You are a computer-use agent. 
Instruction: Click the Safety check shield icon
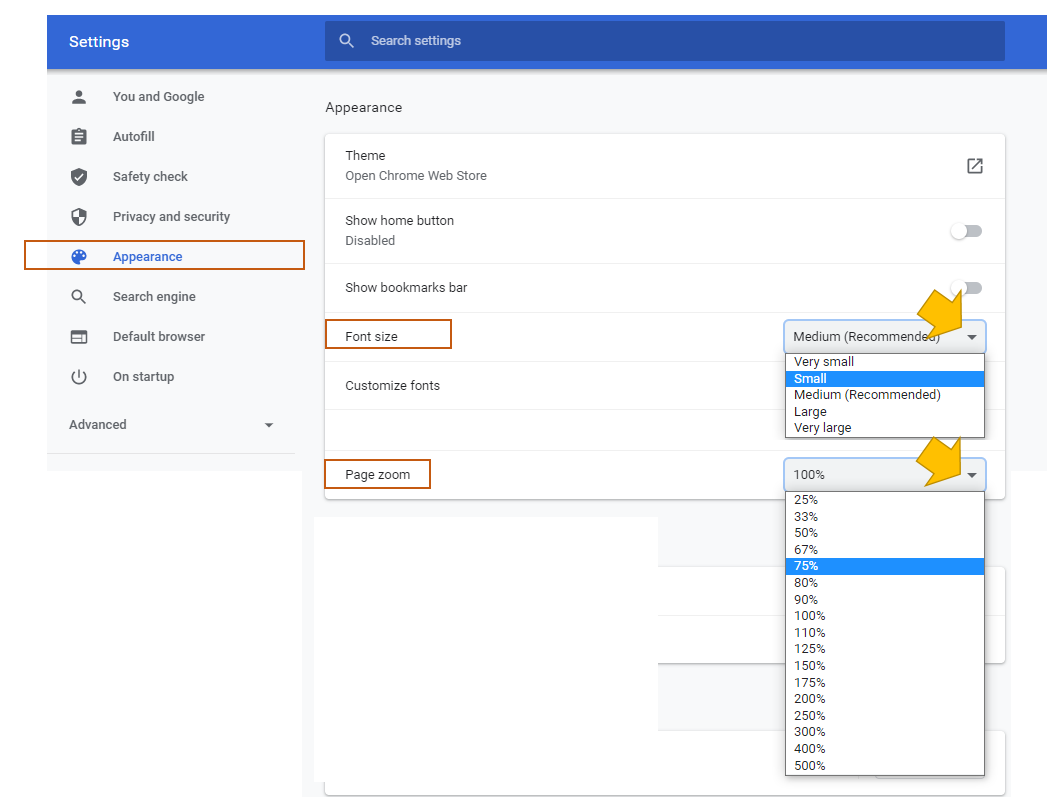click(x=79, y=177)
